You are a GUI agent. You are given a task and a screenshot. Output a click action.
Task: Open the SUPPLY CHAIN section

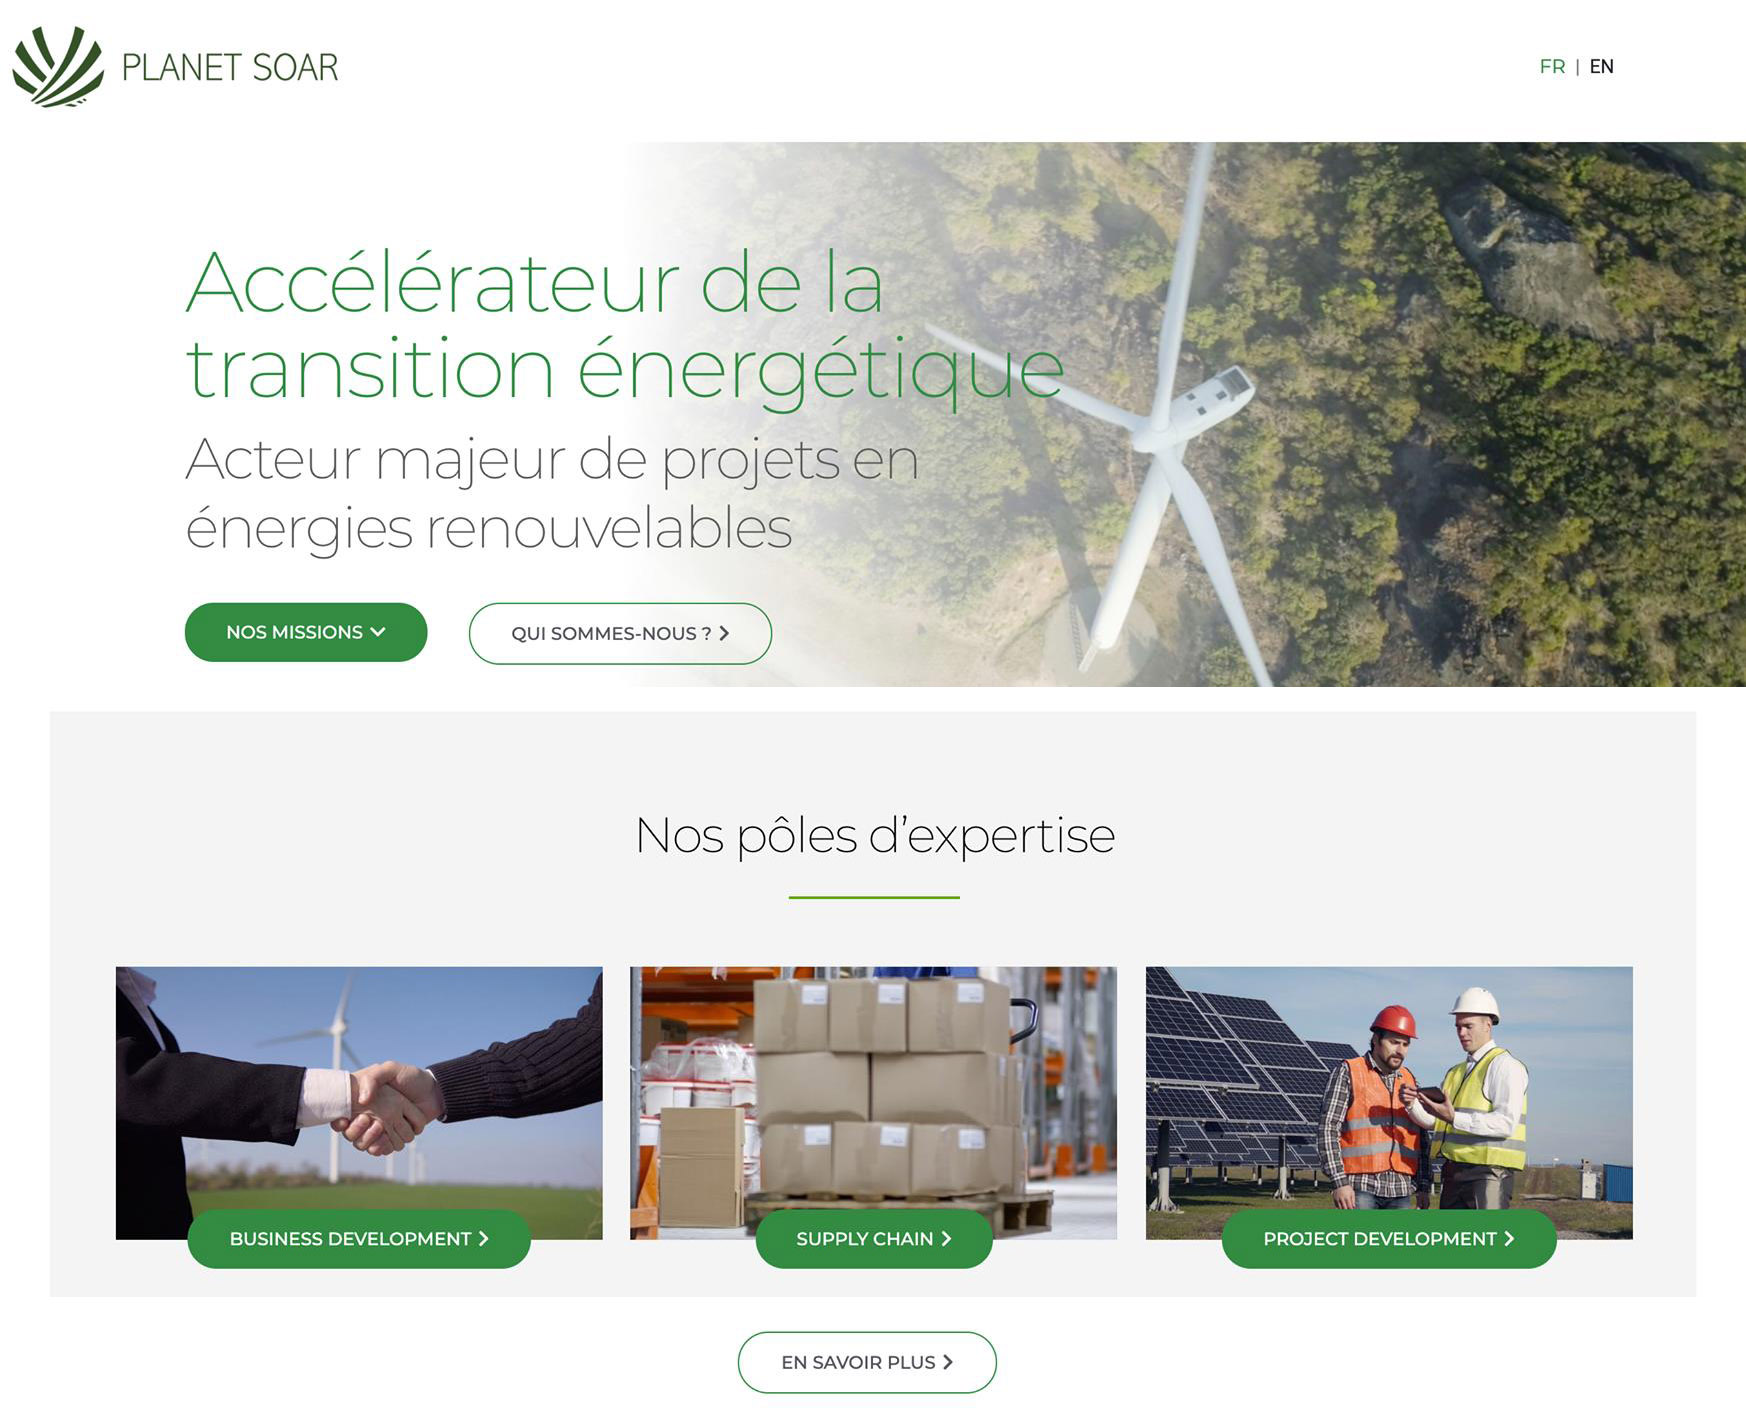(x=874, y=1239)
